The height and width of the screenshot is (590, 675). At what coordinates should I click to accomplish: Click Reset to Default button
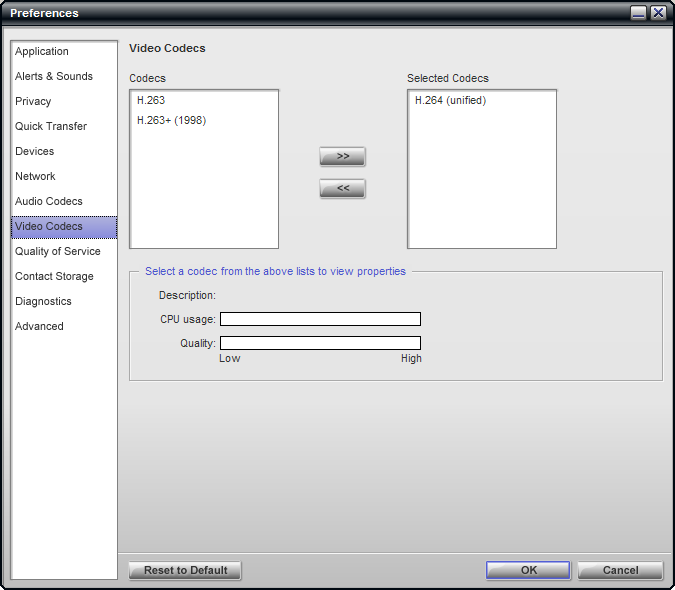click(x=185, y=570)
